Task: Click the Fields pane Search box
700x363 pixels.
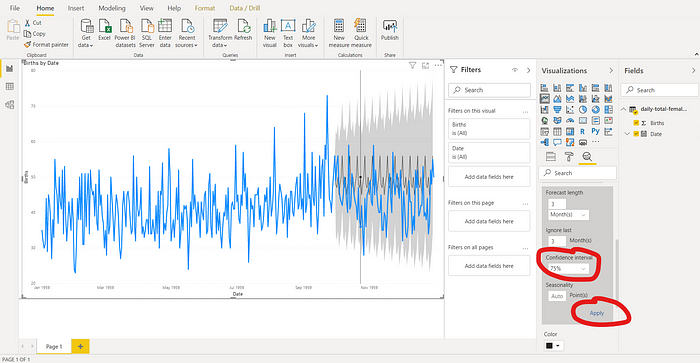Action: [x=659, y=90]
